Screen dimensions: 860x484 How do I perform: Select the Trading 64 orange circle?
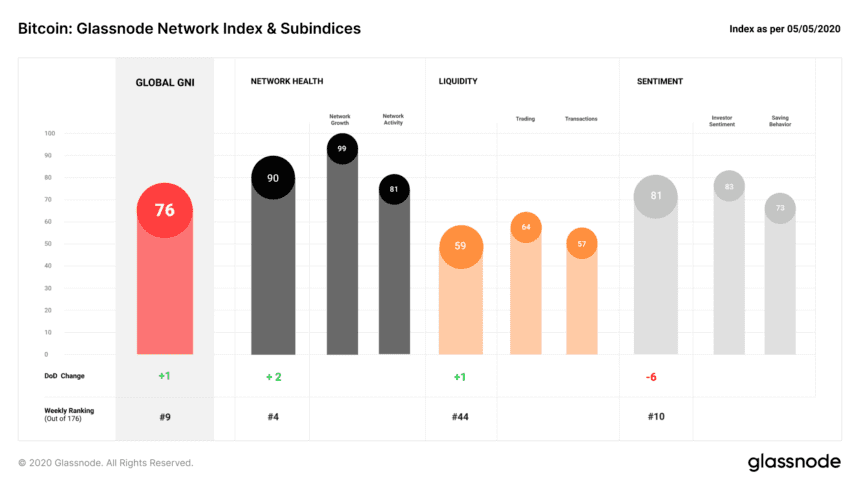(x=526, y=227)
